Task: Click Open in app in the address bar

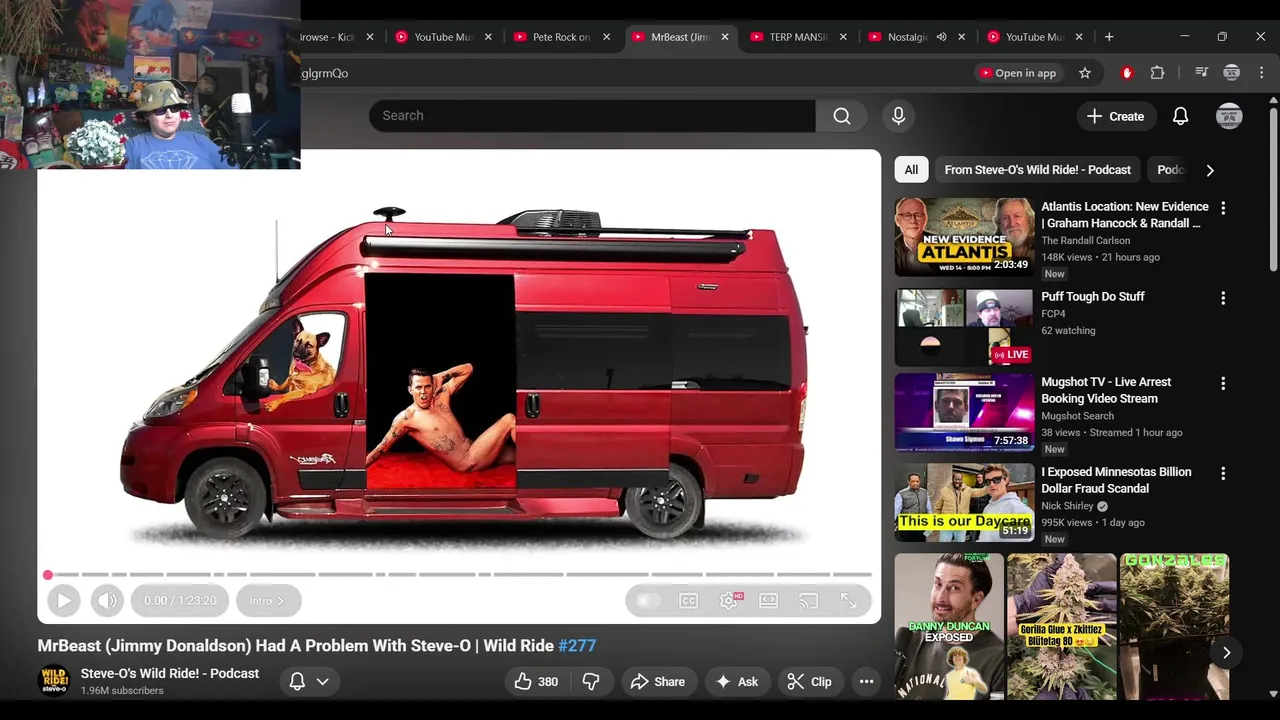Action: pos(1018,73)
